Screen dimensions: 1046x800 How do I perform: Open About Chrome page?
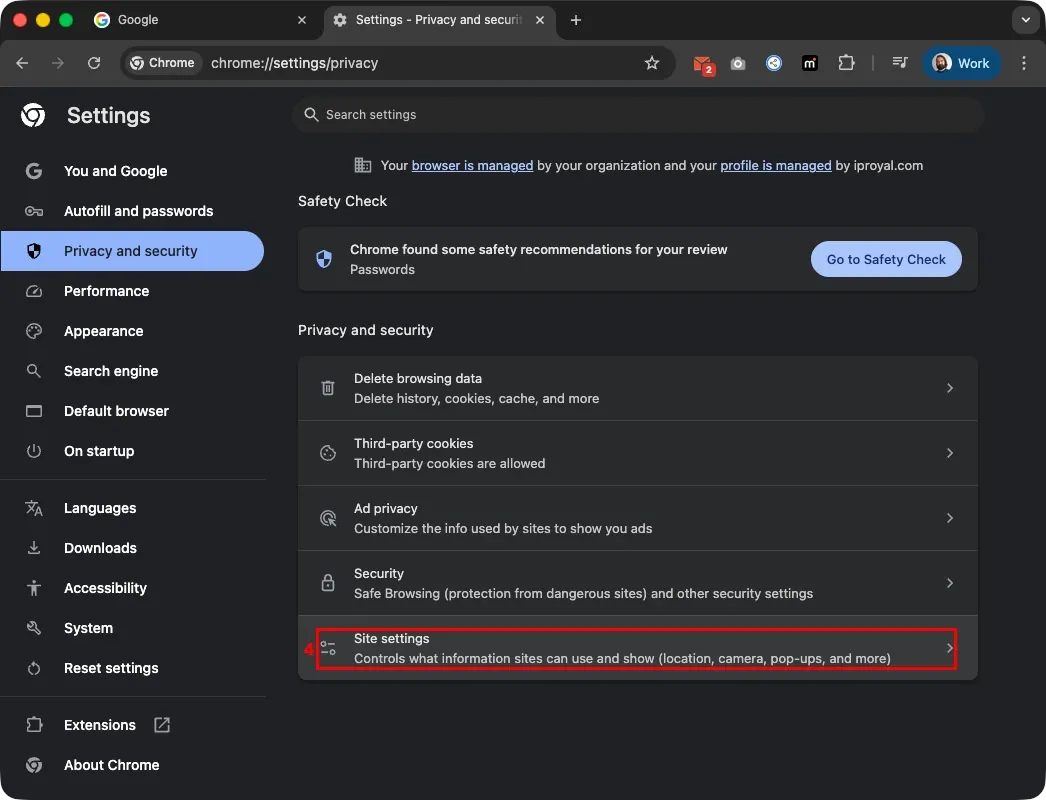(x=132, y=765)
